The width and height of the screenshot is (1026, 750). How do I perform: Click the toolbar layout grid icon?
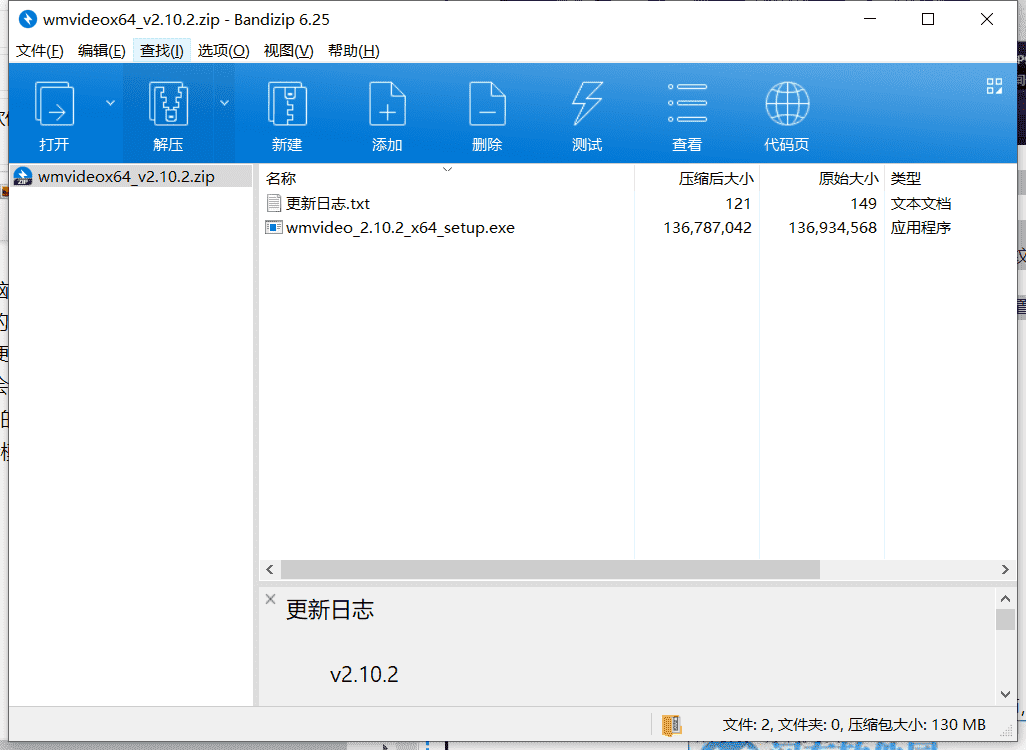(995, 86)
